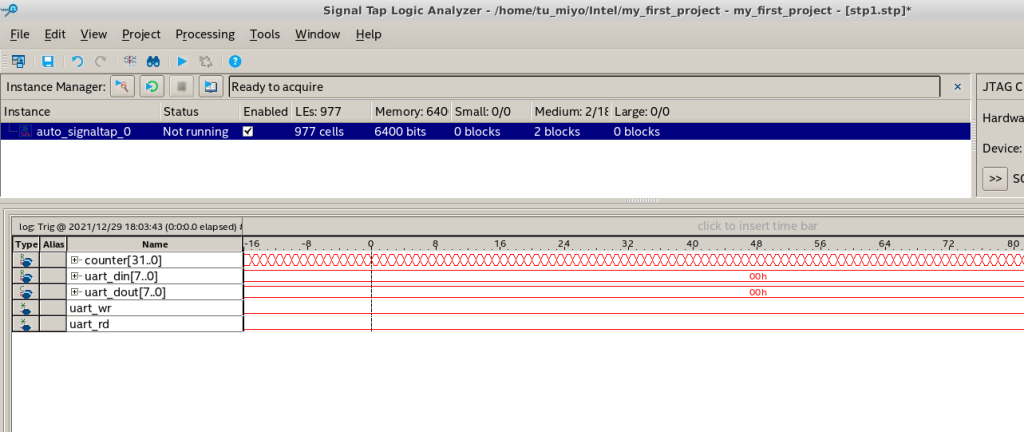Start compilation with the blue play icon
The image size is (1024, 432).
pos(182,61)
